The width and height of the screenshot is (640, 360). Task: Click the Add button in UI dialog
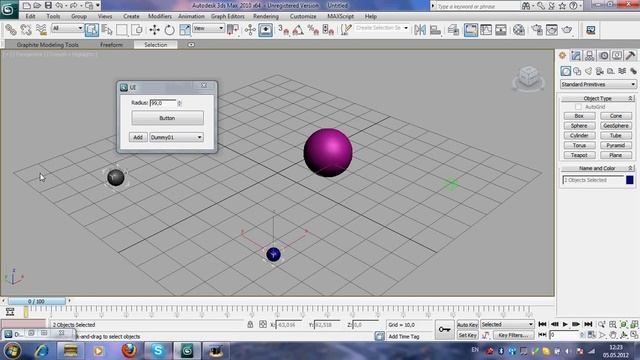[x=138, y=138]
